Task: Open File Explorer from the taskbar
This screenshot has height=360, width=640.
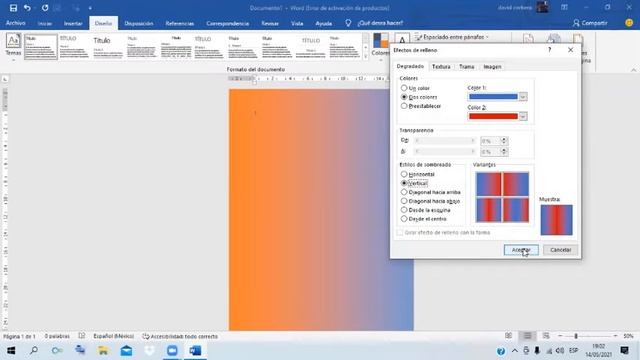Action: click(x=103, y=351)
